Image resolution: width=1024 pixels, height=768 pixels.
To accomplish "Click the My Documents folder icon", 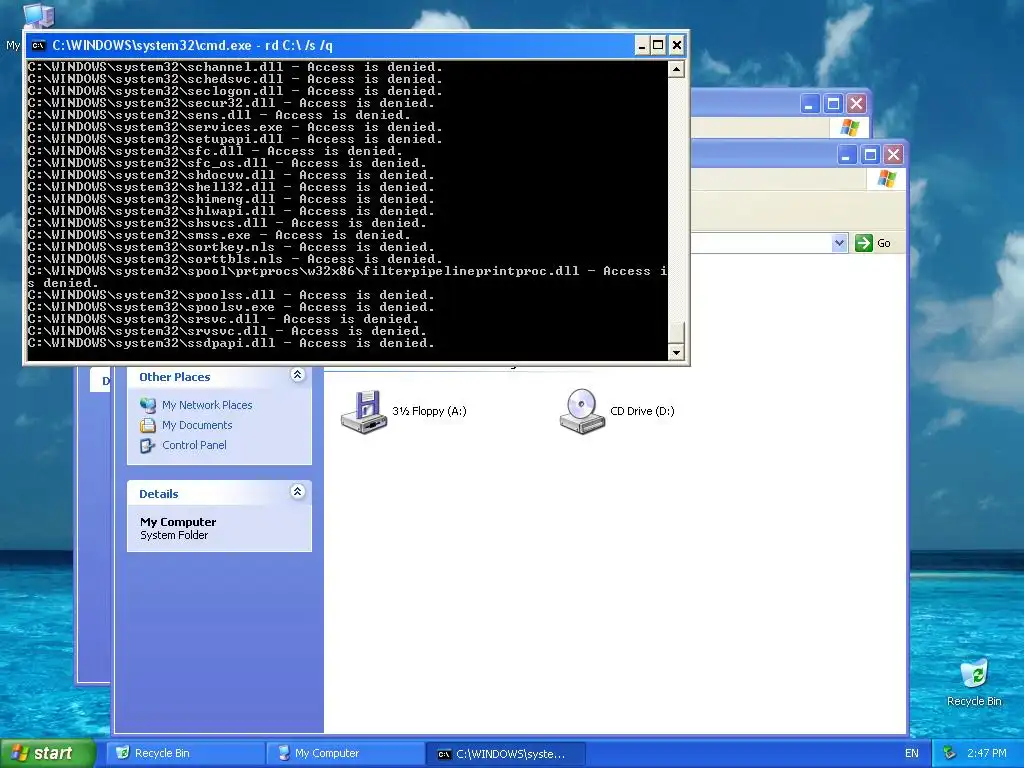I will click(x=148, y=425).
